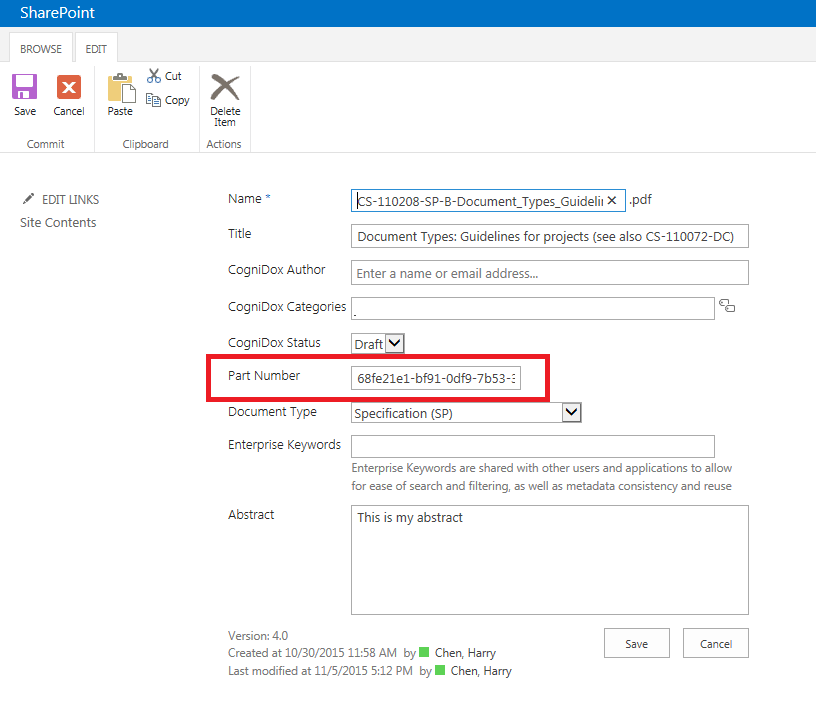Switch to the BROWSE tab
The width and height of the screenshot is (818, 720).
pyautogui.click(x=40, y=47)
